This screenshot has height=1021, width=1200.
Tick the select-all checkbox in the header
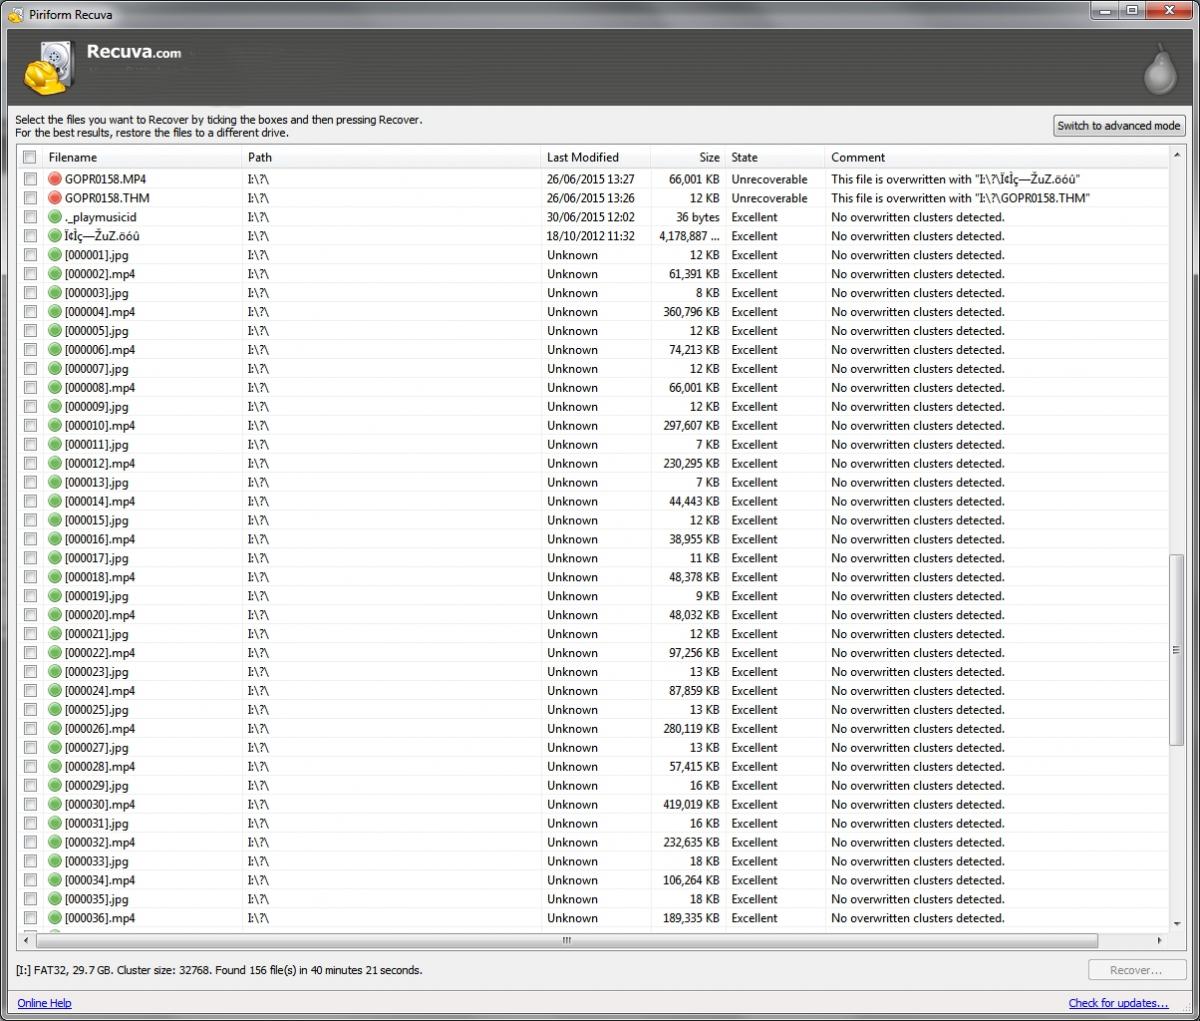point(30,157)
